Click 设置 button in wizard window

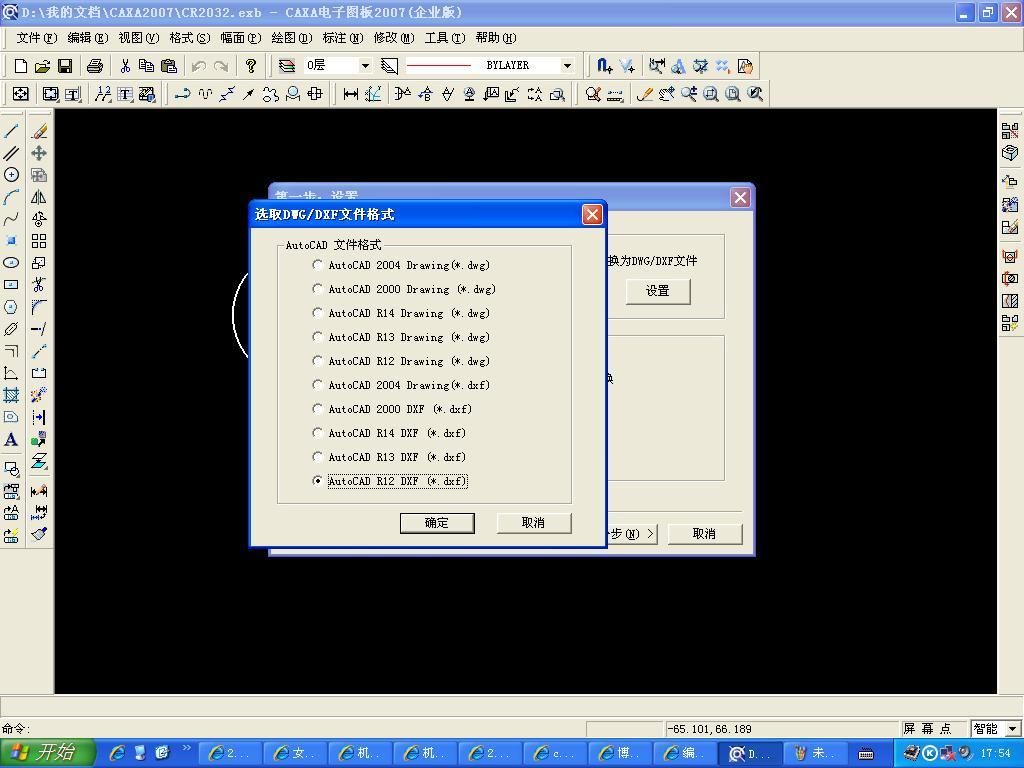658,291
